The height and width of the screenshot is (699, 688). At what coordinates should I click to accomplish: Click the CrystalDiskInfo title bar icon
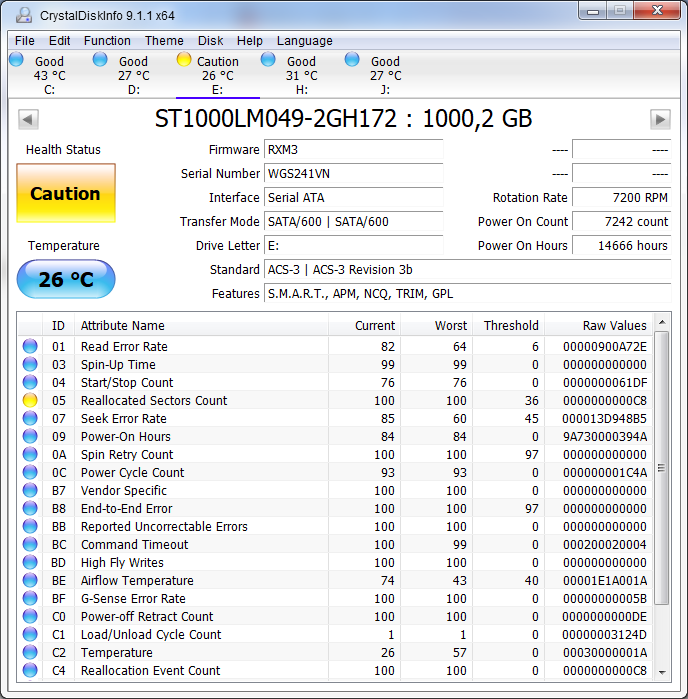[x=24, y=15]
